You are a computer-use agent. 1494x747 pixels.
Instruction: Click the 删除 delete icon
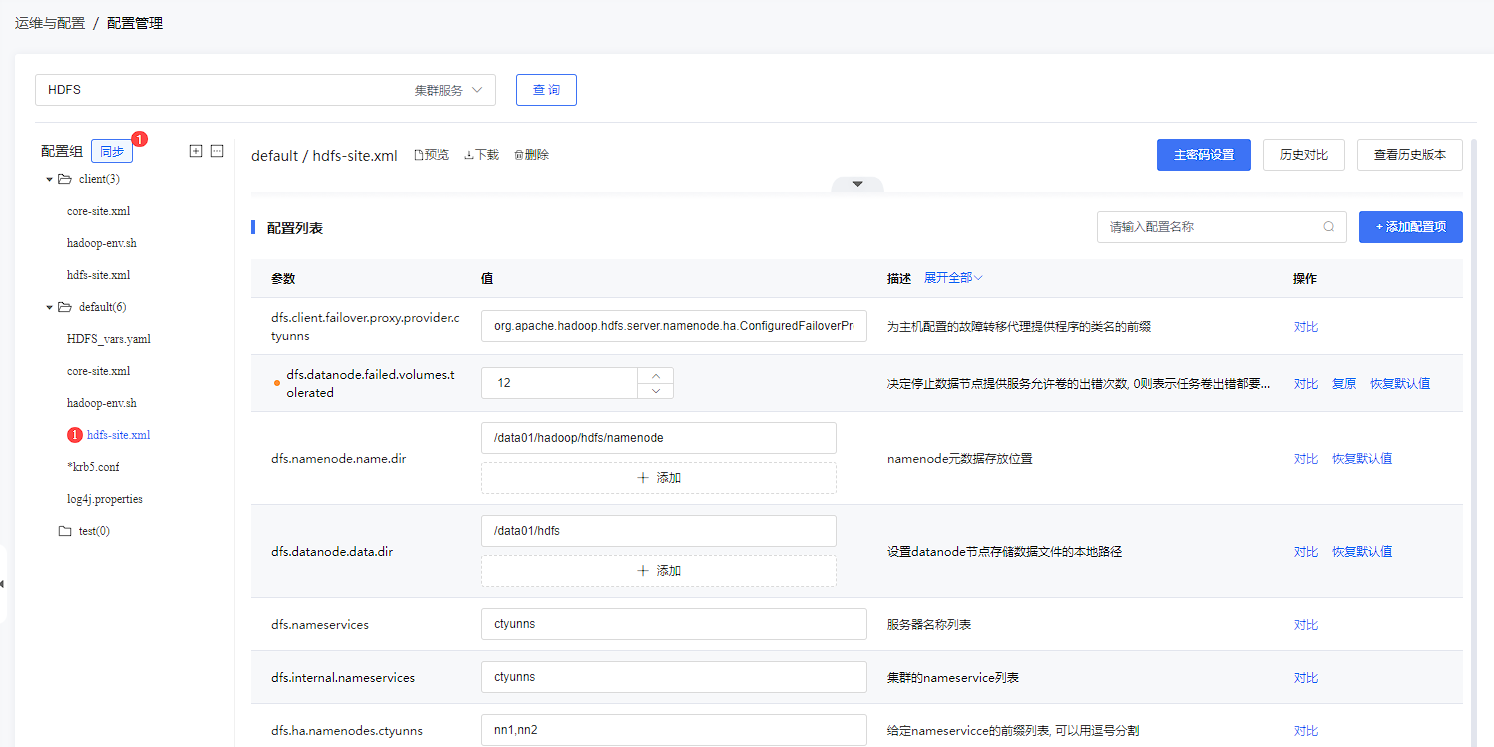[519, 155]
